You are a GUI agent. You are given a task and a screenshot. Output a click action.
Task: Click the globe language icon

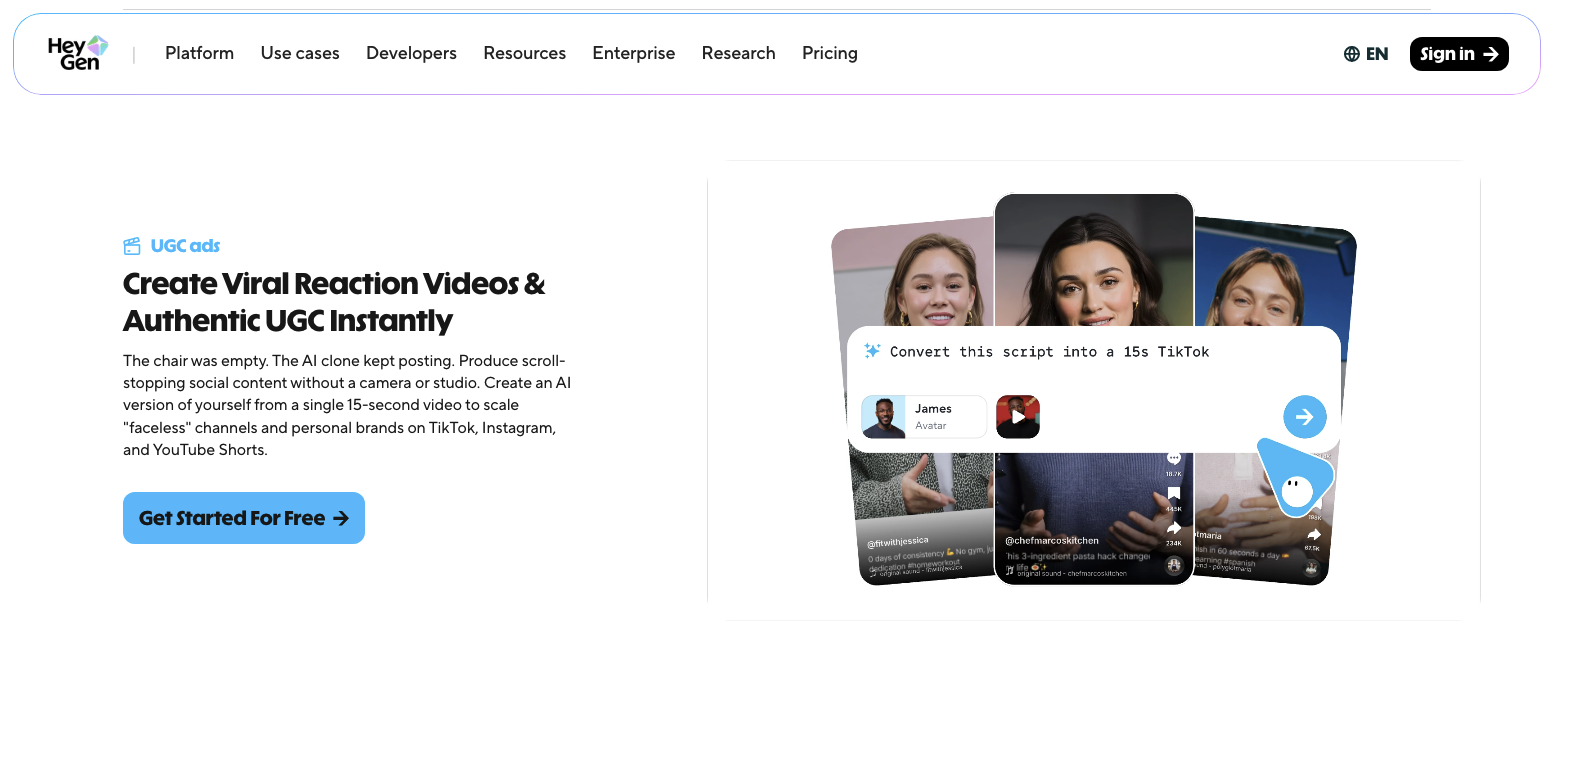click(1351, 54)
